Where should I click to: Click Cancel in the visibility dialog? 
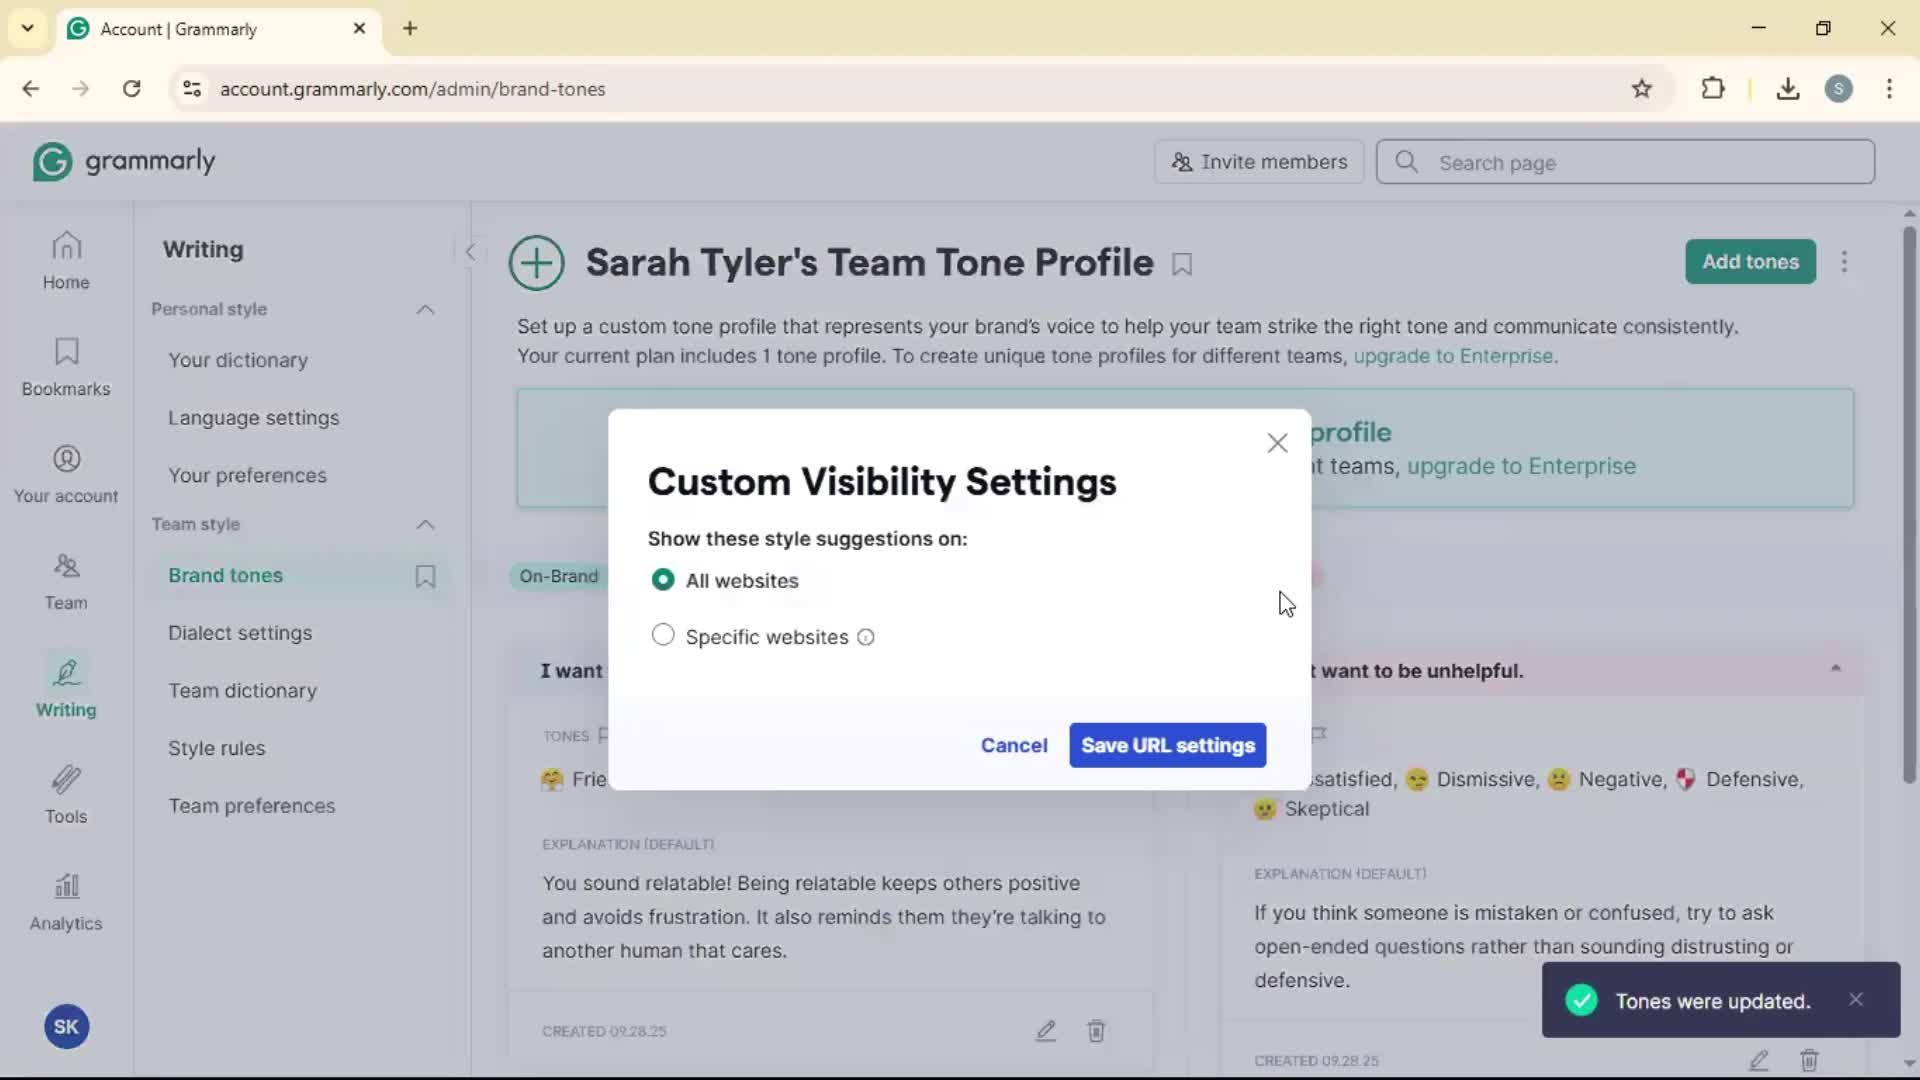pyautogui.click(x=1014, y=746)
